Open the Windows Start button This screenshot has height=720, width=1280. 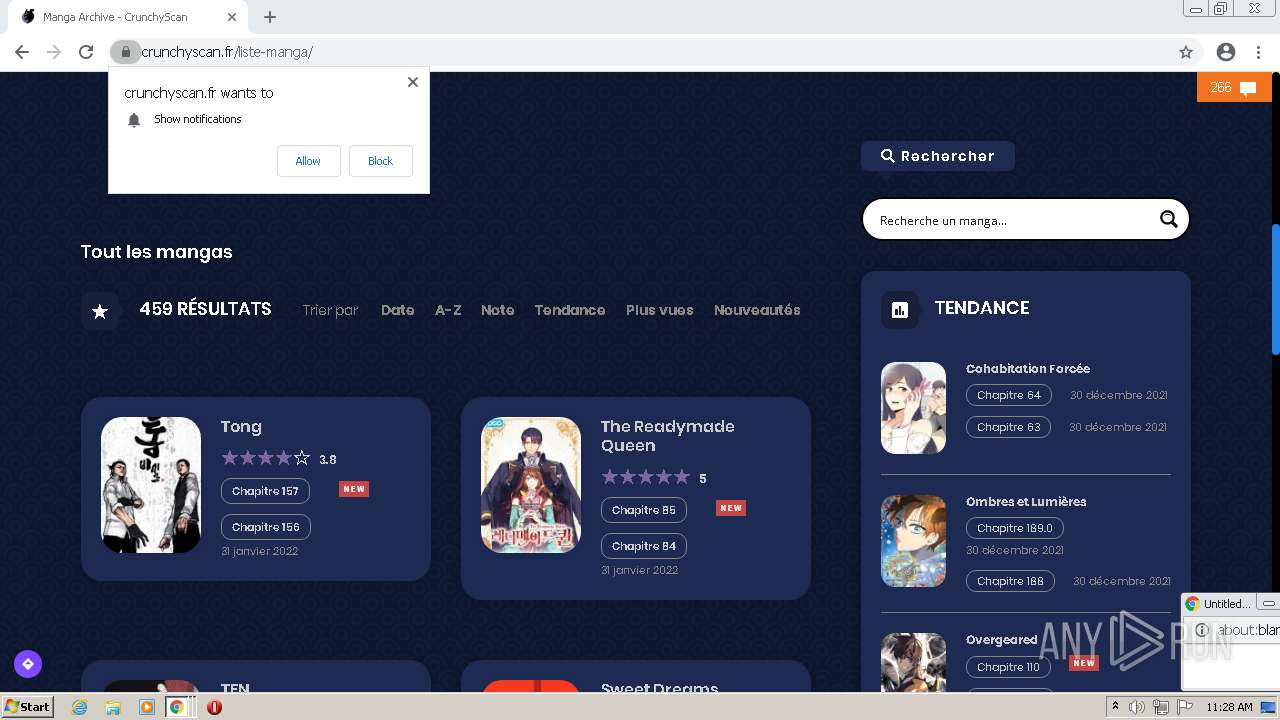pos(27,707)
